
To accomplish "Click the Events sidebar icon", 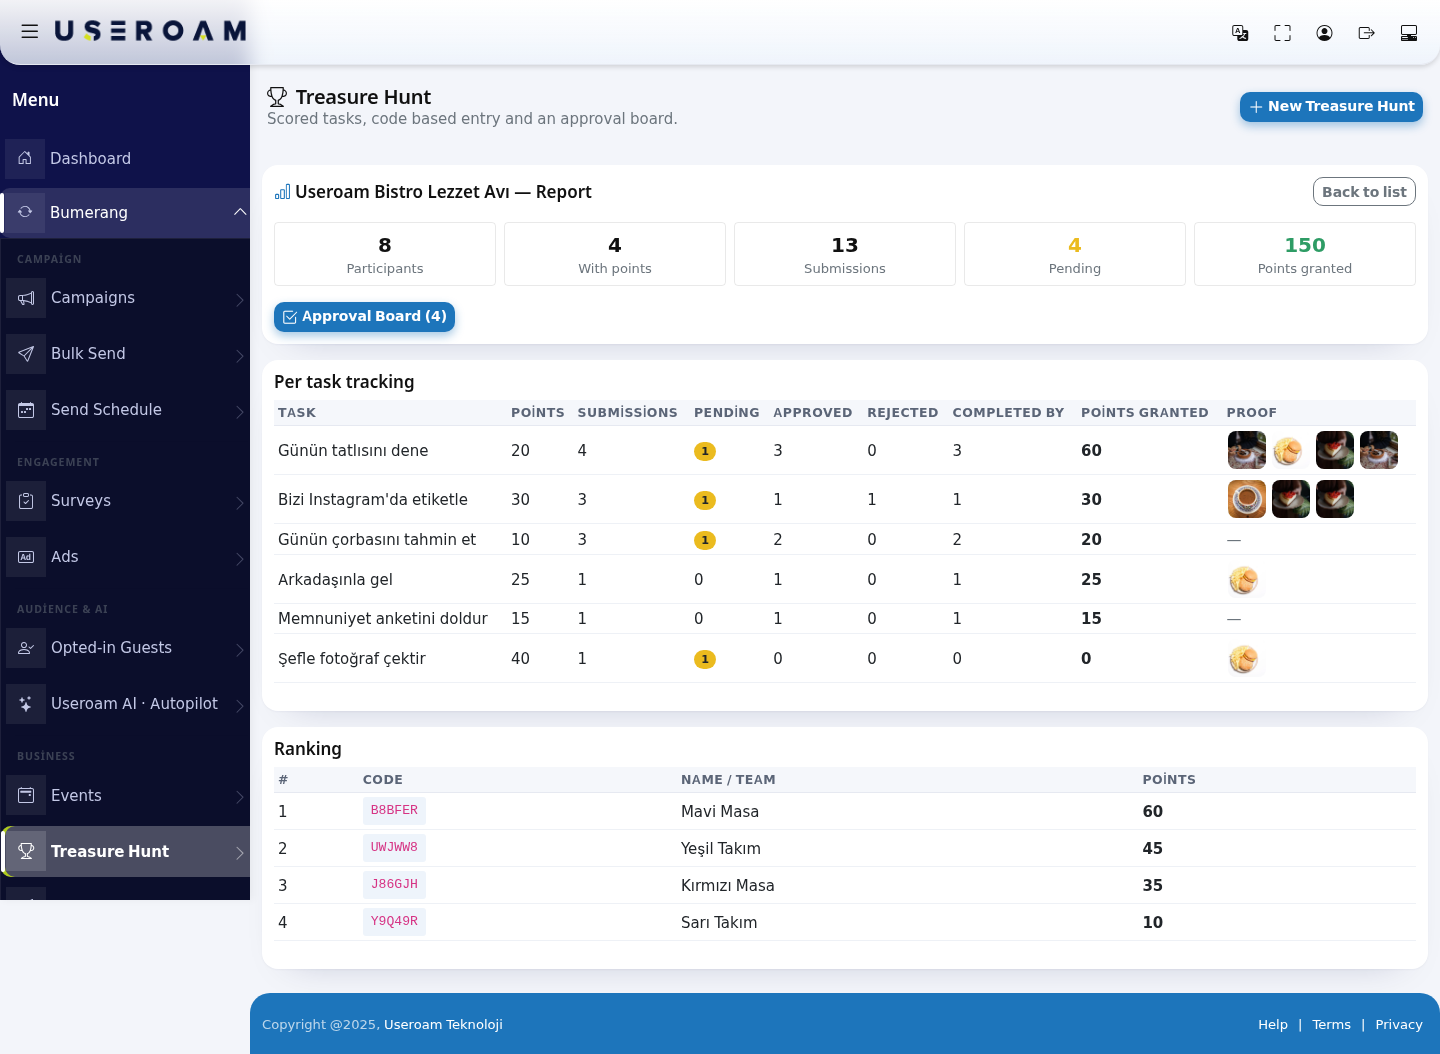I will pyautogui.click(x=26, y=796).
